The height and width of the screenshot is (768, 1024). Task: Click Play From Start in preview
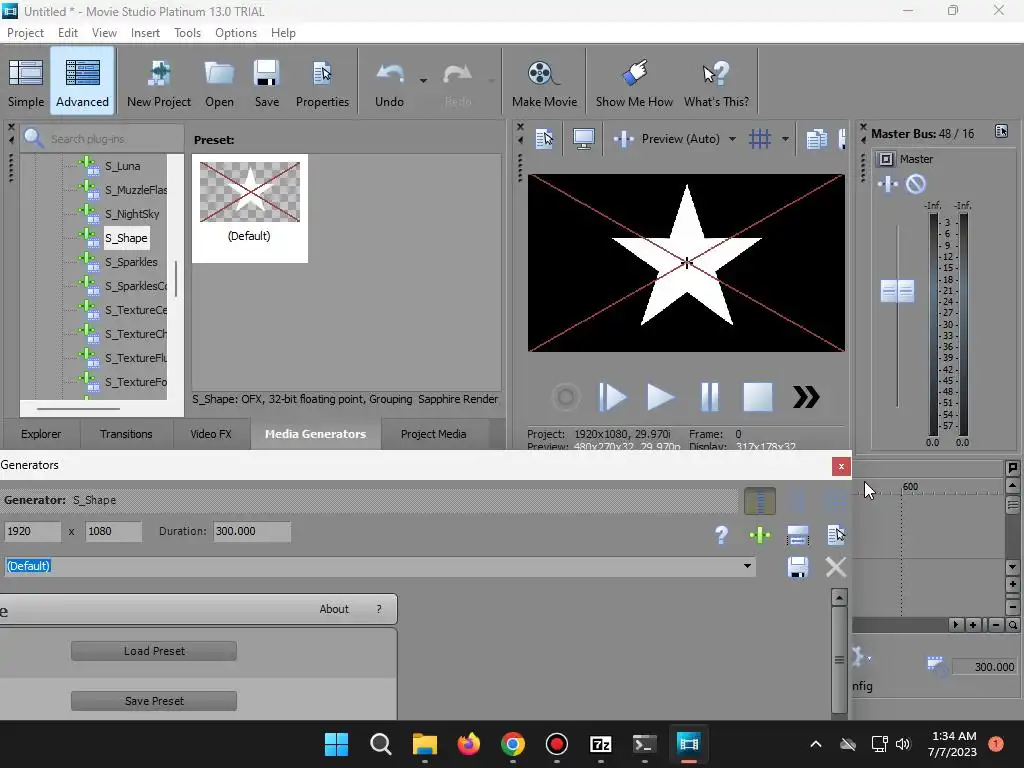[x=613, y=397]
